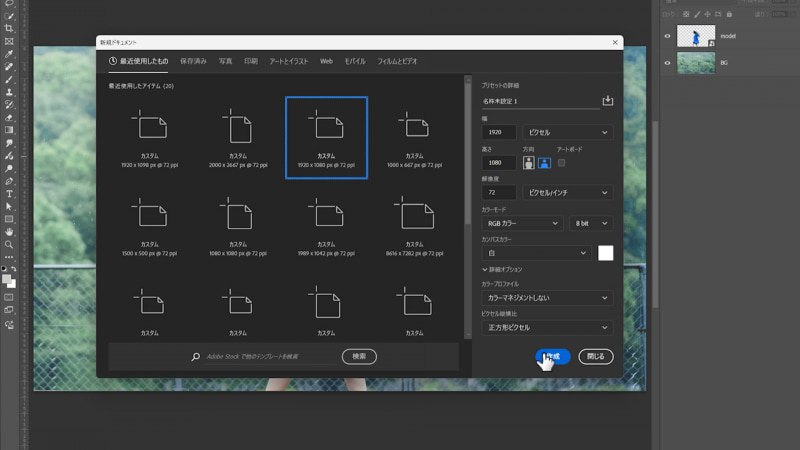Screen dimensions: 800x450
Task: Select the Hand tool
Action: (x=9, y=232)
